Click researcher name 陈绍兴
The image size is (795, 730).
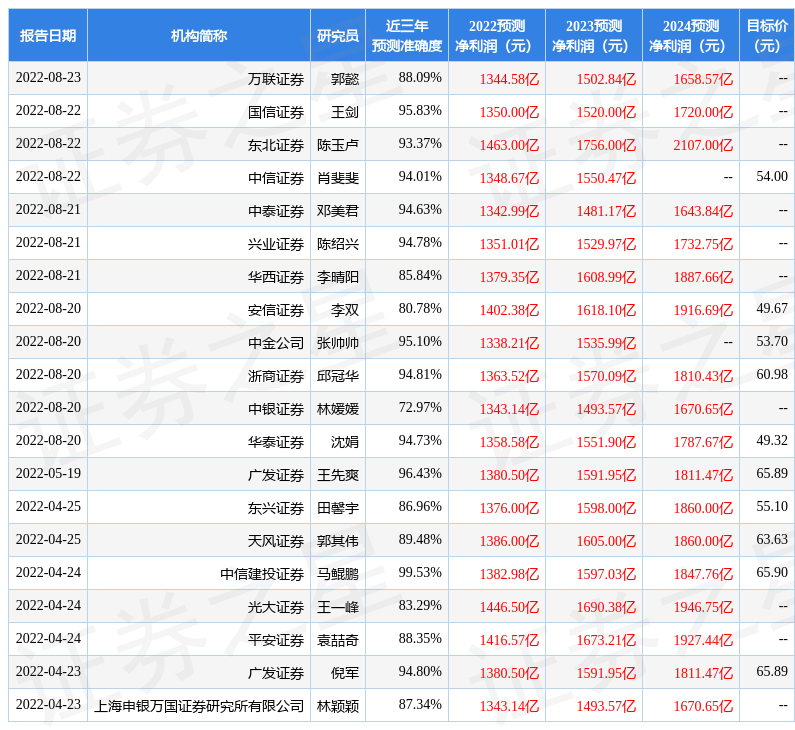338,244
